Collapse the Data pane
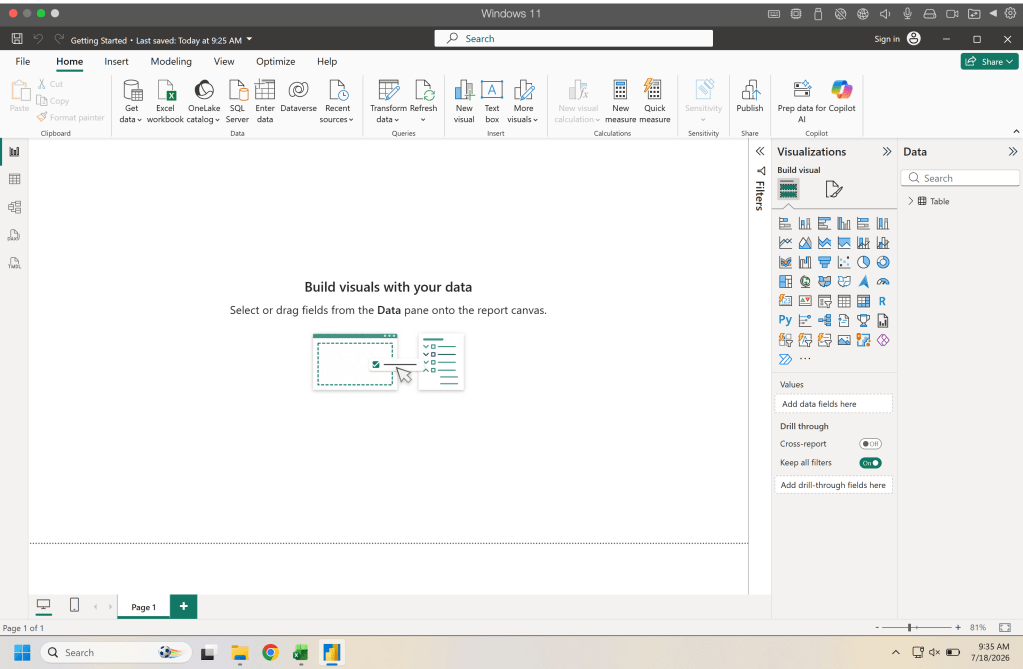 point(1013,151)
